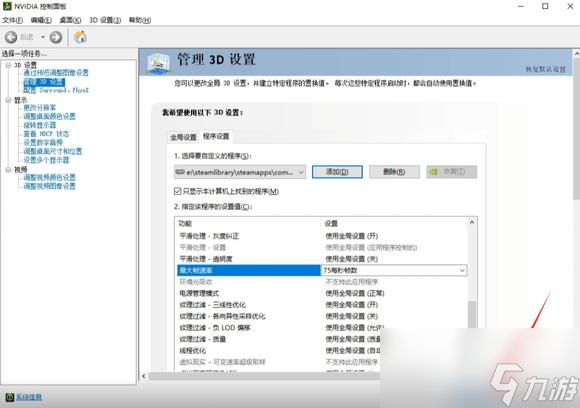580x408 pixels.
Task: Click 恢复默认设置 link in header
Action: click(546, 69)
